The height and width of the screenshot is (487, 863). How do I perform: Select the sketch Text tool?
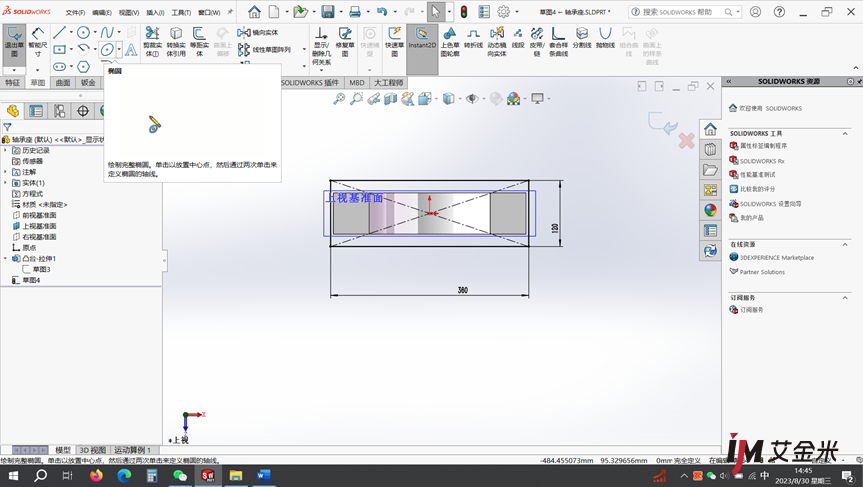coord(131,50)
